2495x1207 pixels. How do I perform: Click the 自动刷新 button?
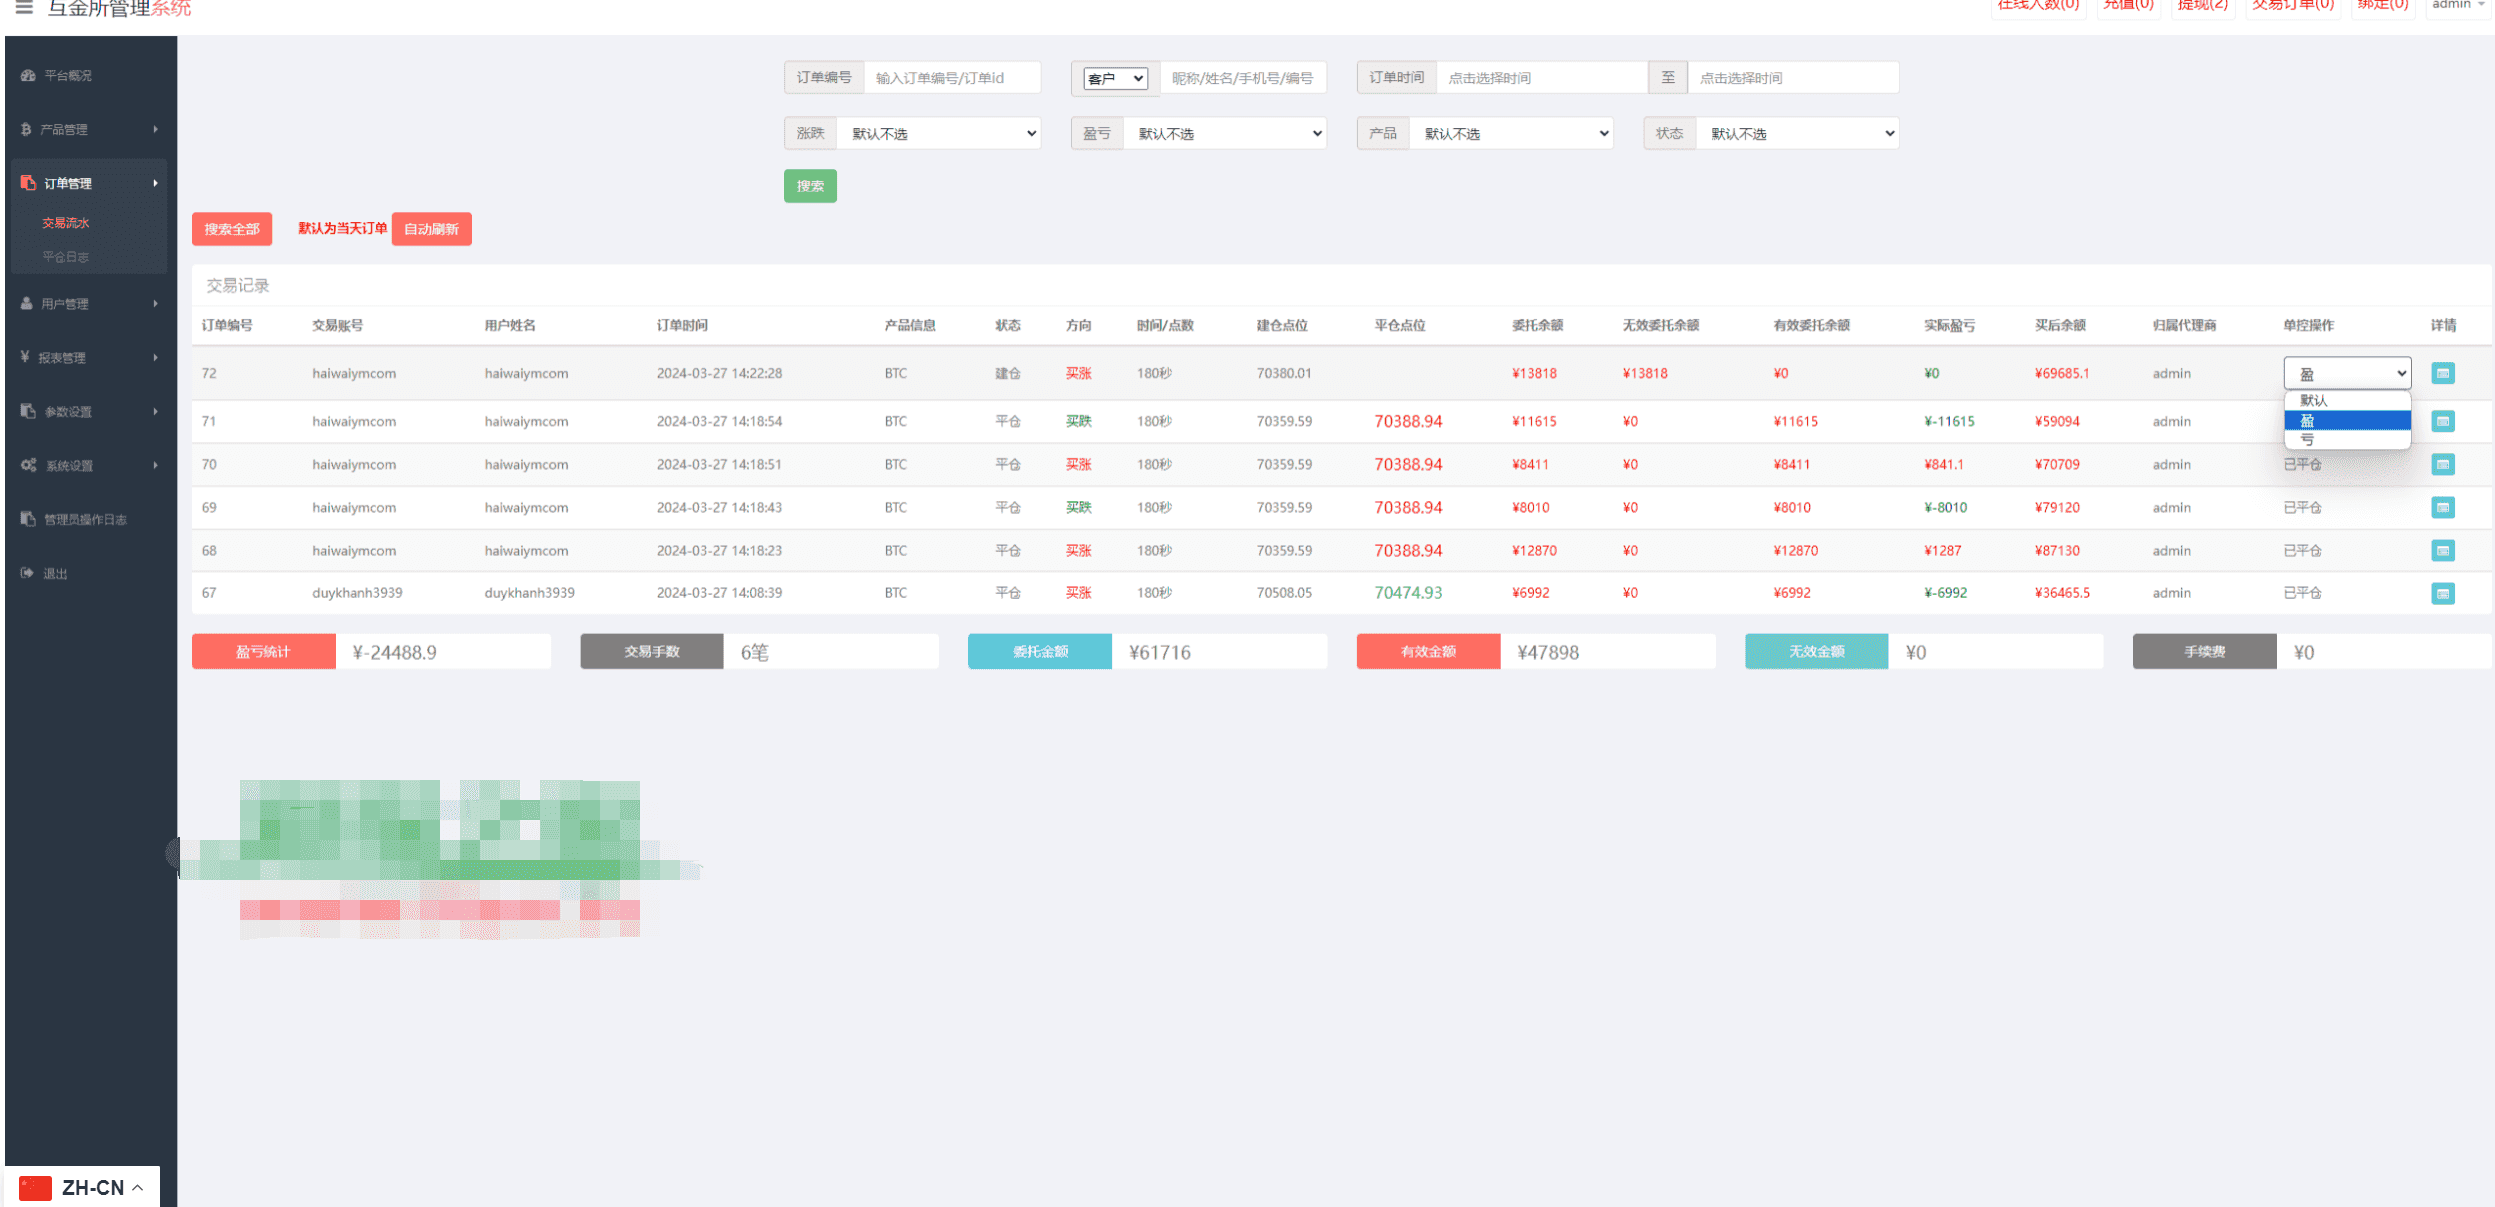431,229
